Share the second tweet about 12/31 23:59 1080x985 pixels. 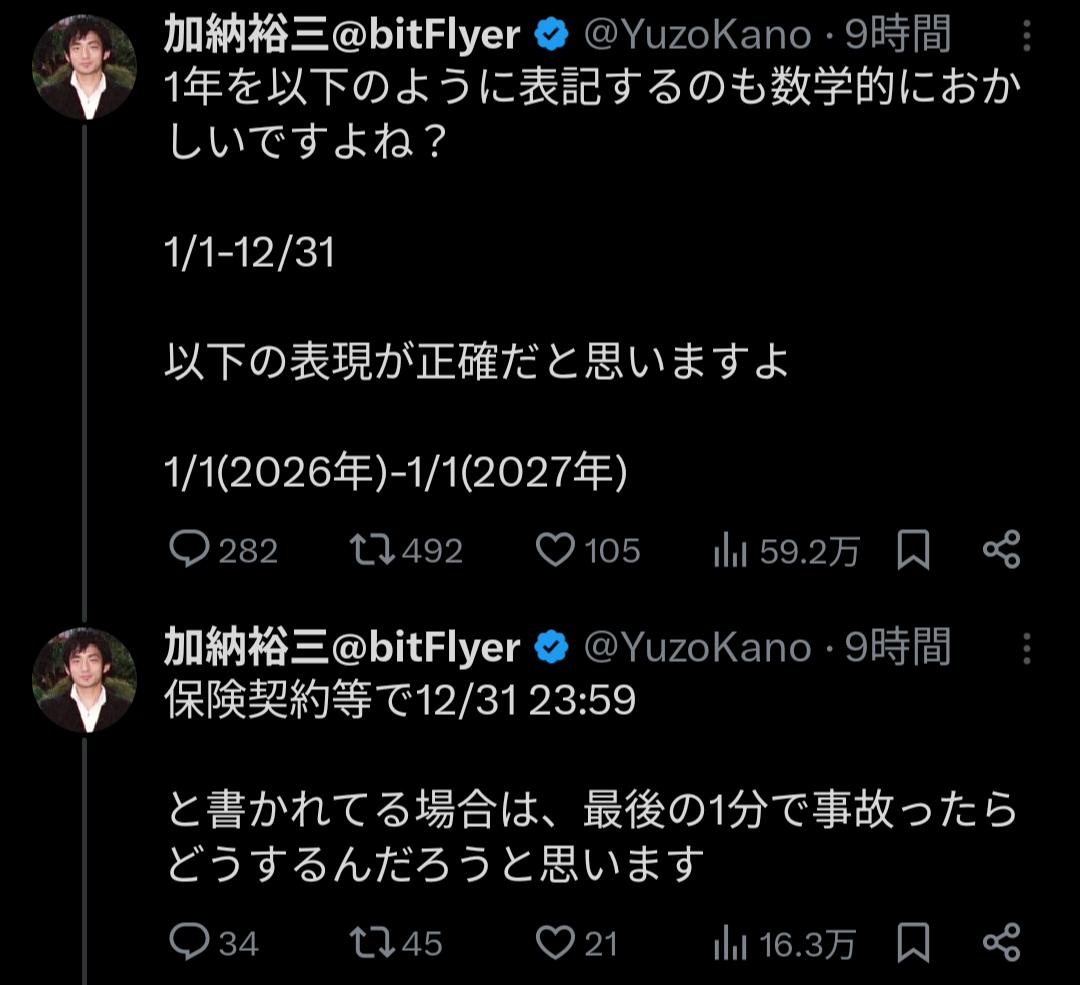(1001, 943)
